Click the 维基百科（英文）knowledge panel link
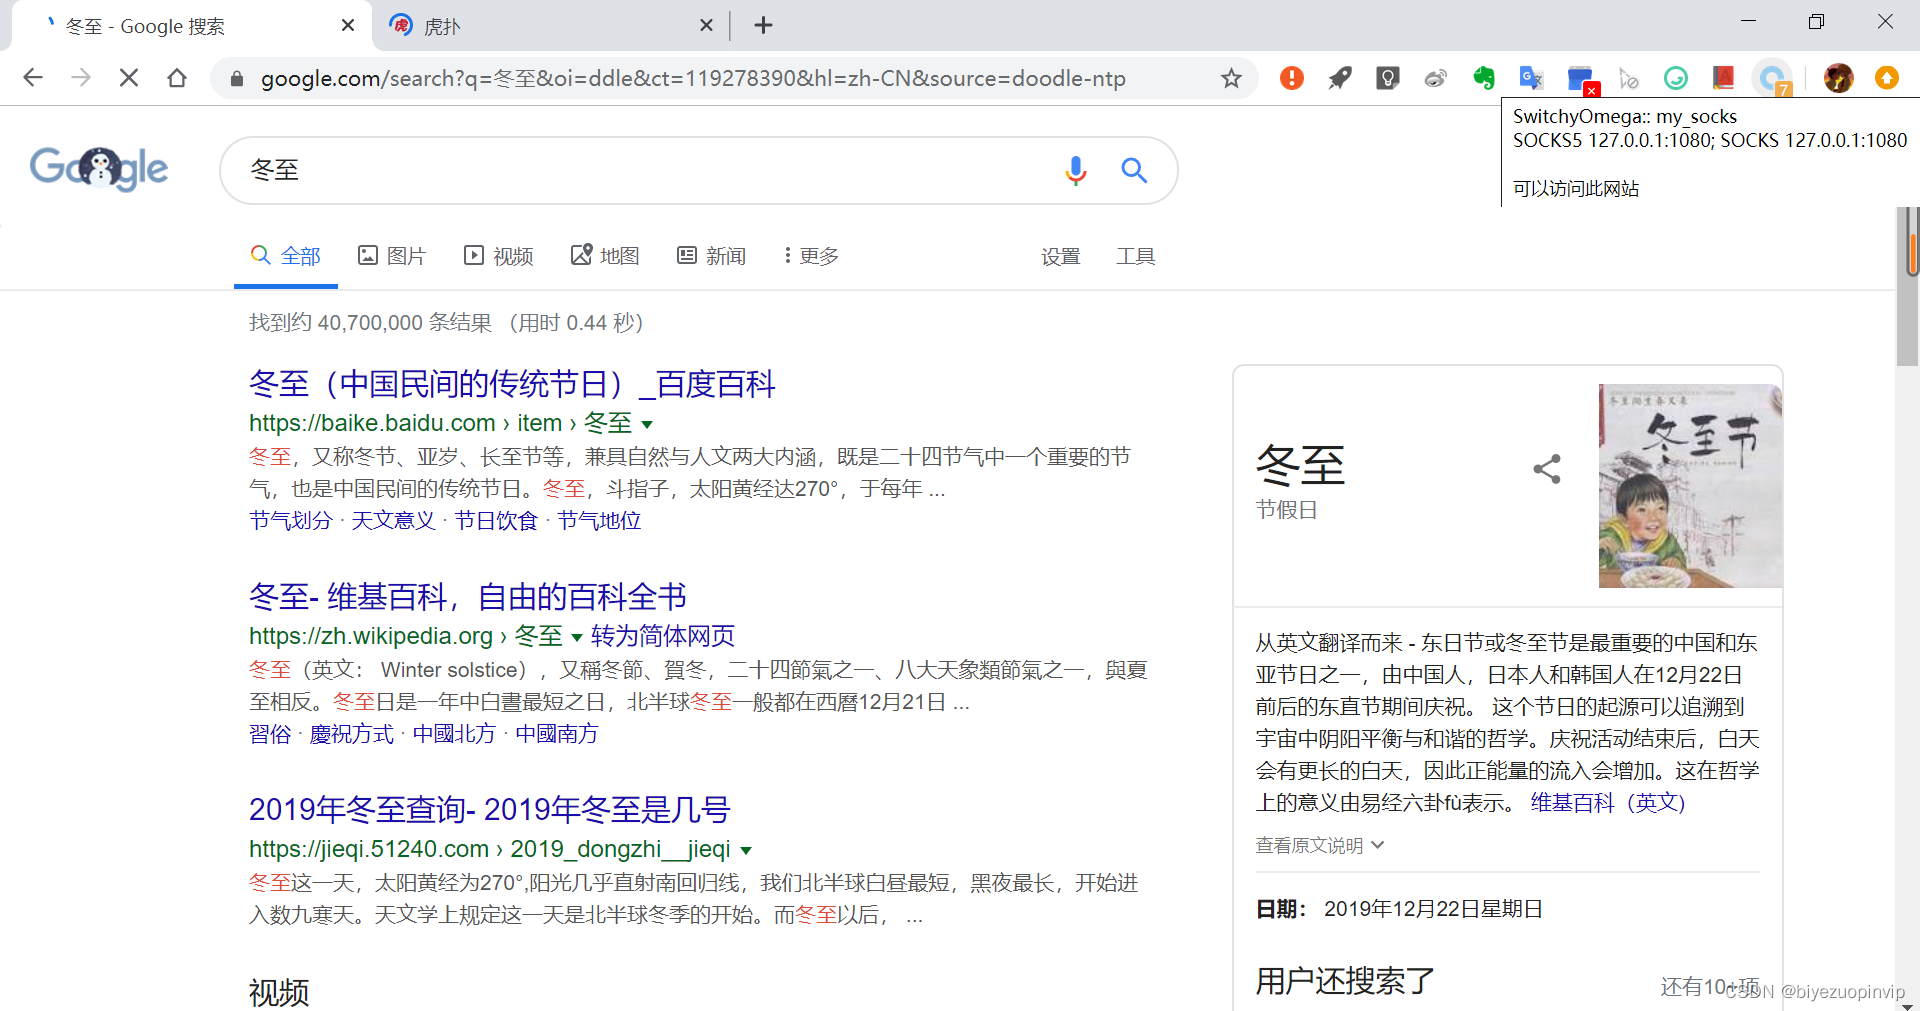Screen dimensions: 1920x1011 coord(1604,802)
